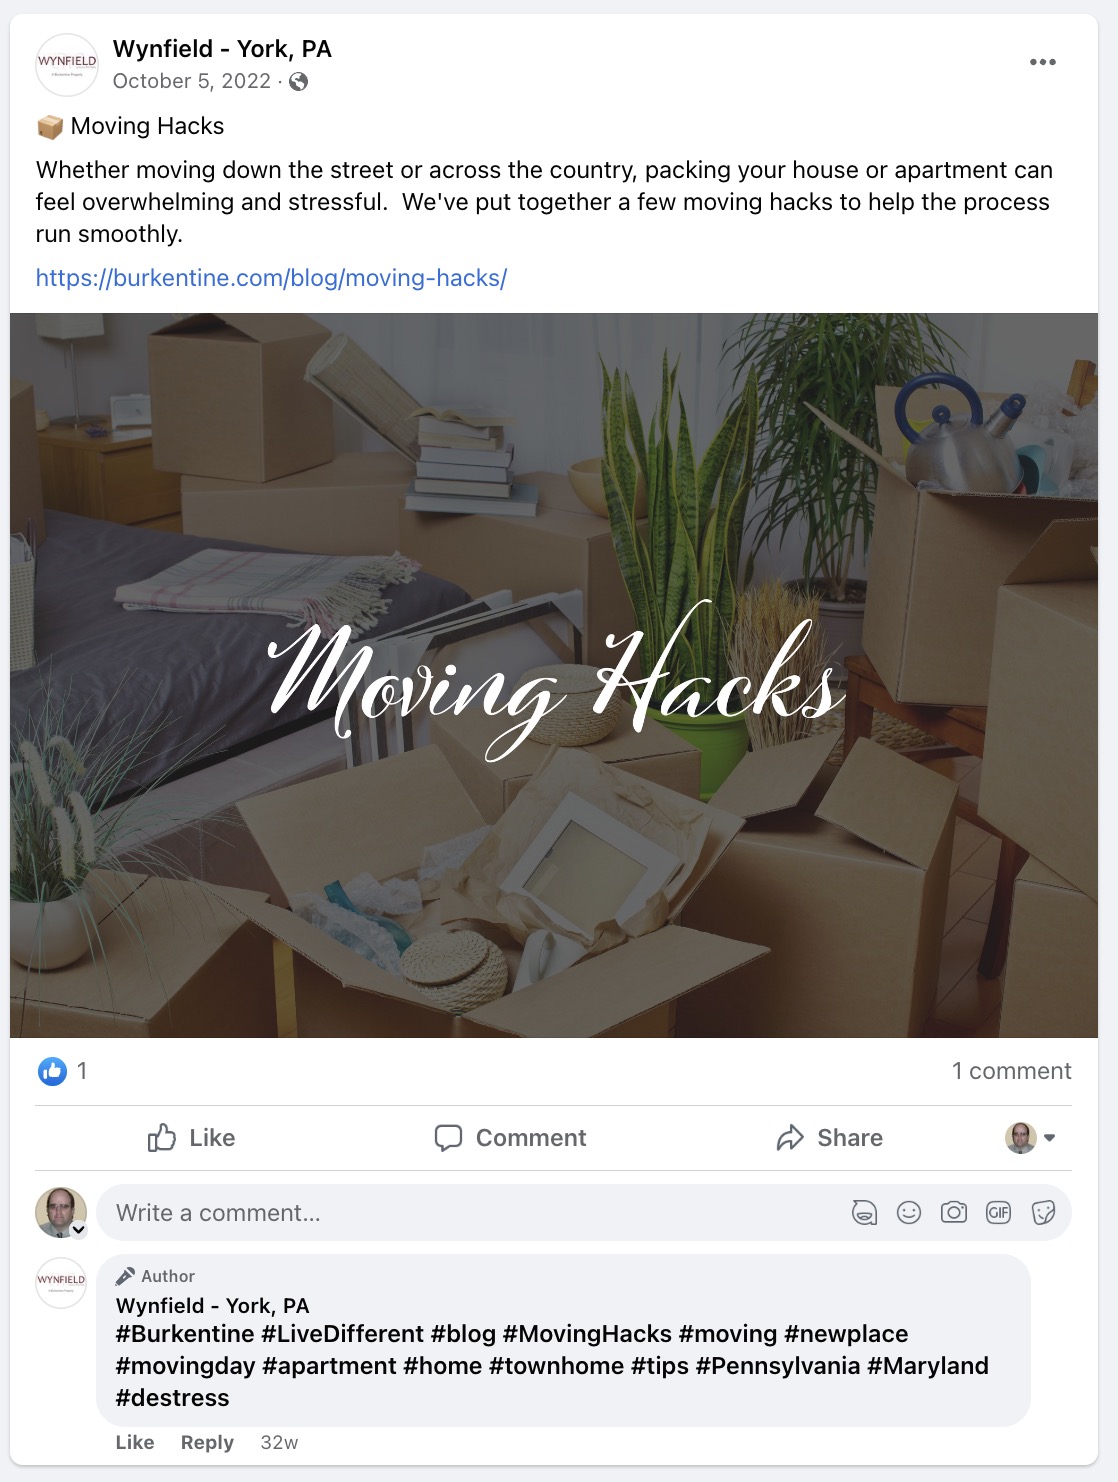Click the #MovingHacks hashtag
1118x1482 pixels.
(587, 1334)
